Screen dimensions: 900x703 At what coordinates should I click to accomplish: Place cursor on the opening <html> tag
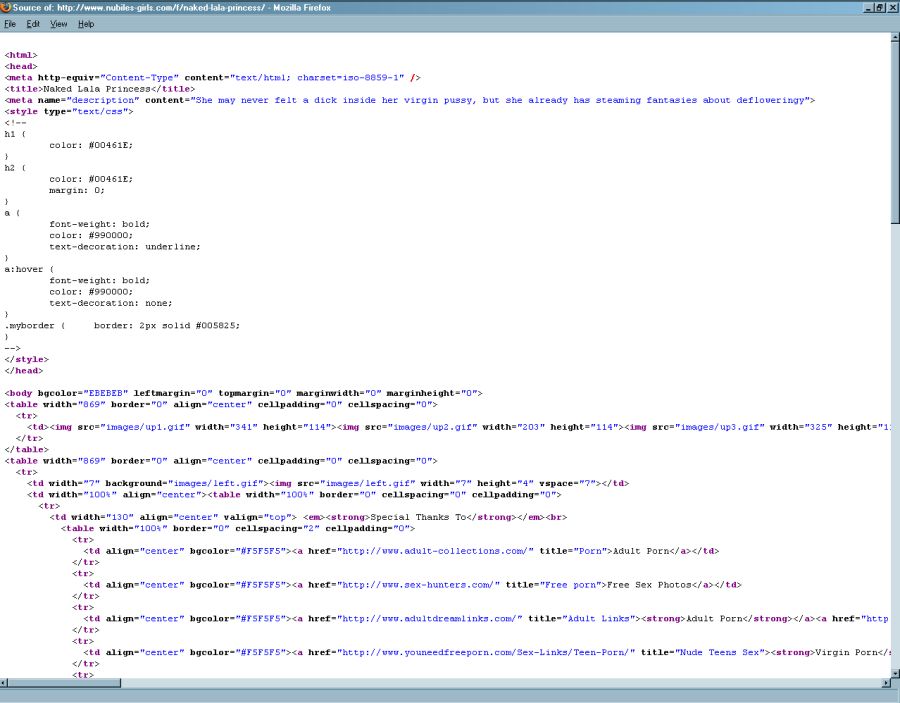tap(21, 55)
